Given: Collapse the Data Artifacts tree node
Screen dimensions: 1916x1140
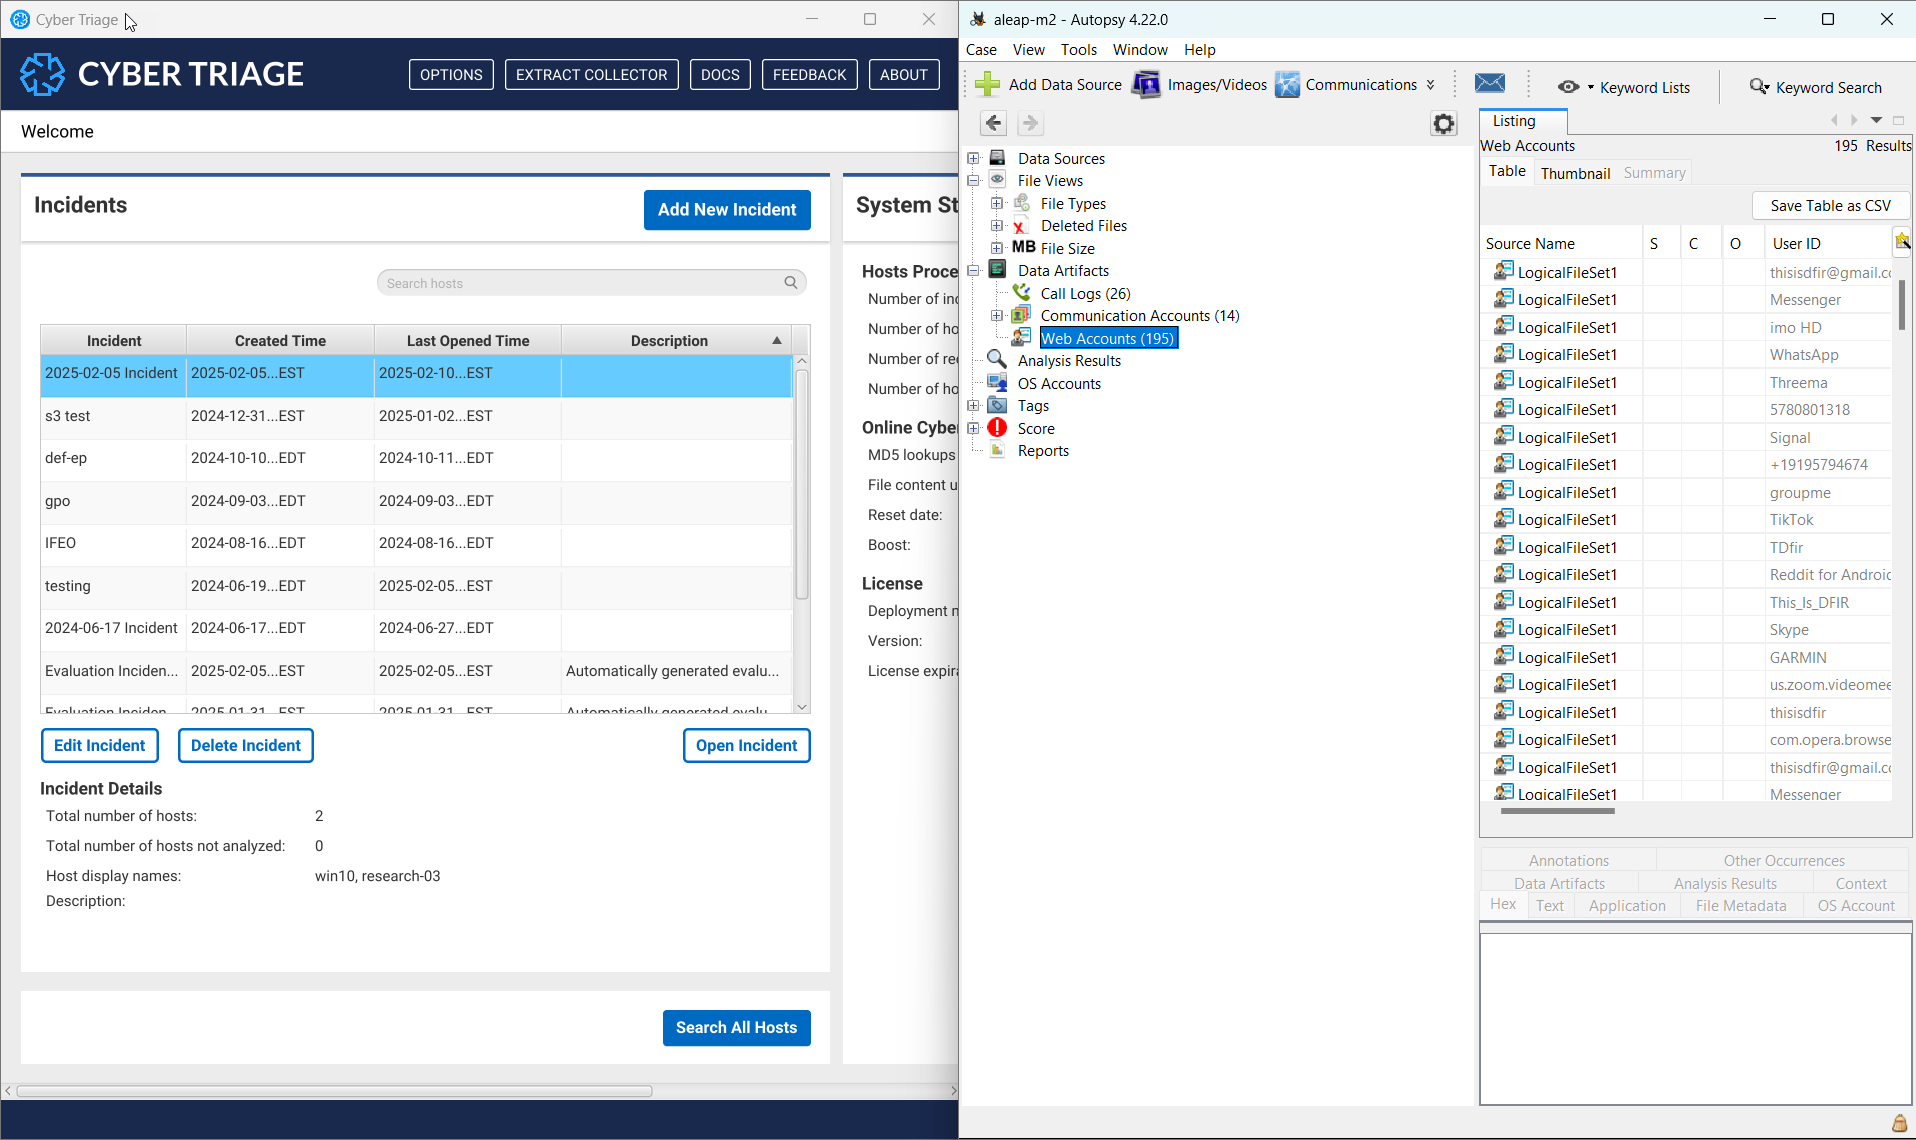Looking at the screenshot, I should [x=973, y=271].
